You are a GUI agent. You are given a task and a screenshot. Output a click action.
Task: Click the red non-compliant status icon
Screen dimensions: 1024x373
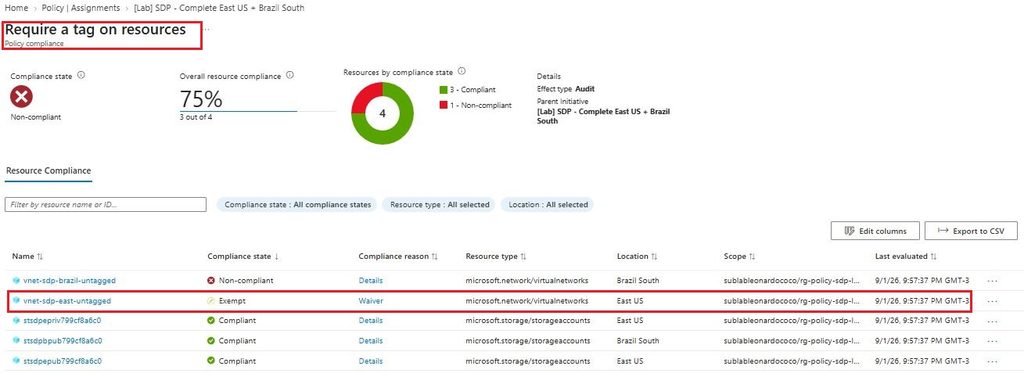[x=22, y=97]
